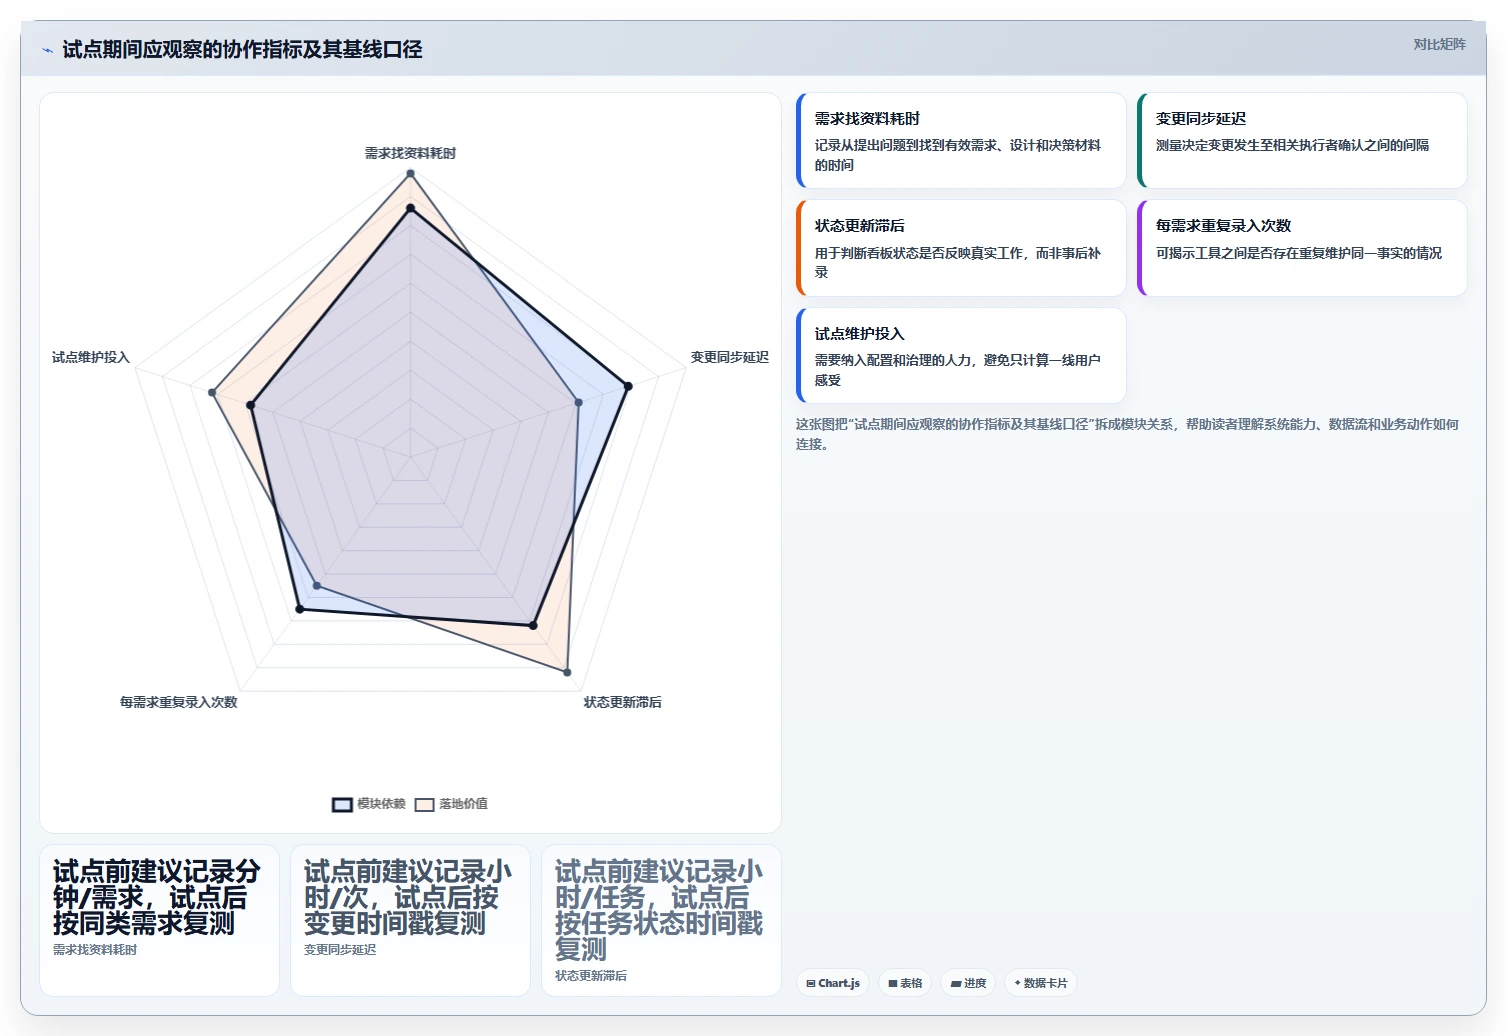Click the 状态更新滞后 radar axis label

[x=623, y=702]
